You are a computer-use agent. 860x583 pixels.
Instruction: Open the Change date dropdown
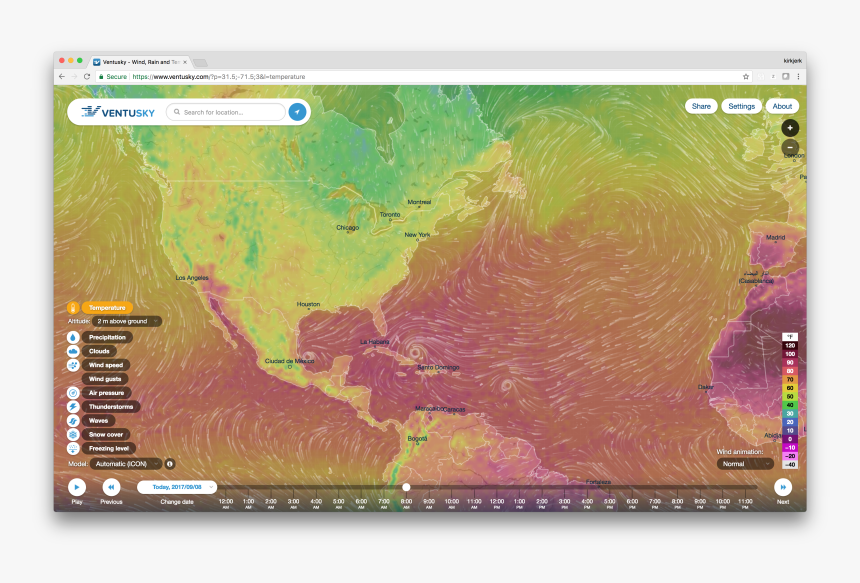pos(177,487)
